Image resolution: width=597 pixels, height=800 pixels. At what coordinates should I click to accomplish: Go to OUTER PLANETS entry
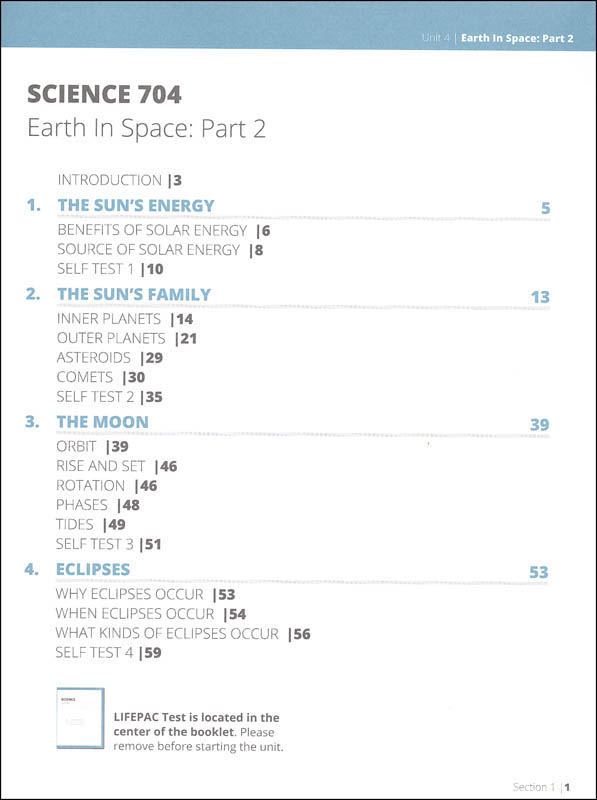click(x=127, y=339)
